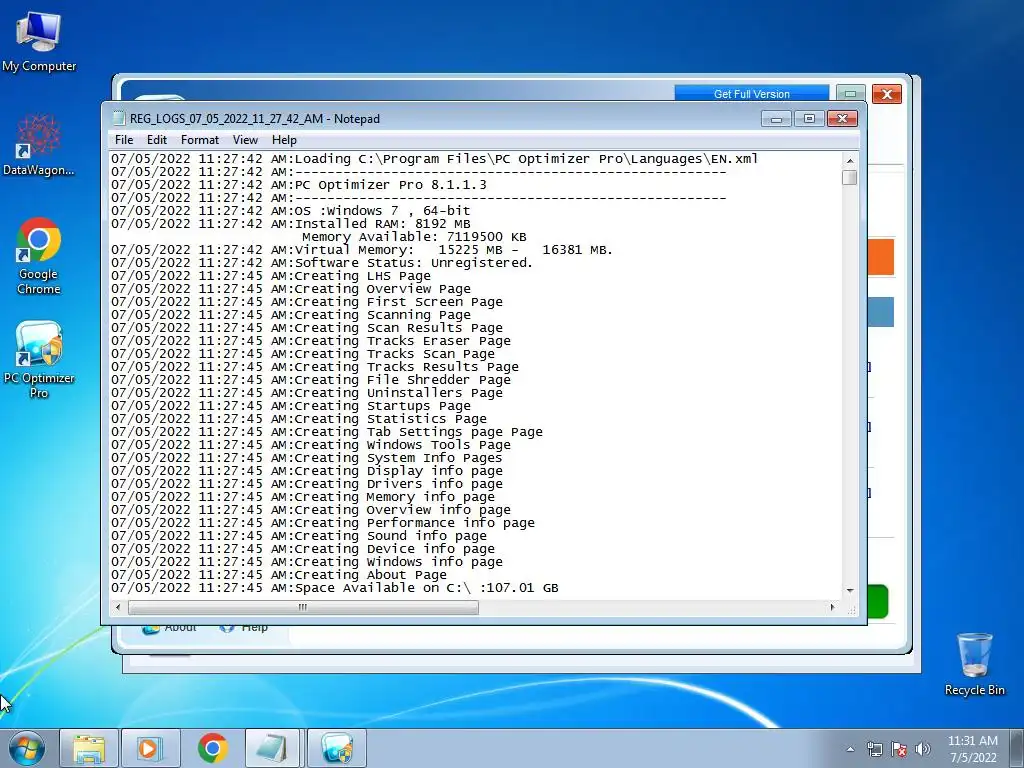Close the Notepad window
Screen dimensions: 1024x768
pyautogui.click(x=842, y=119)
